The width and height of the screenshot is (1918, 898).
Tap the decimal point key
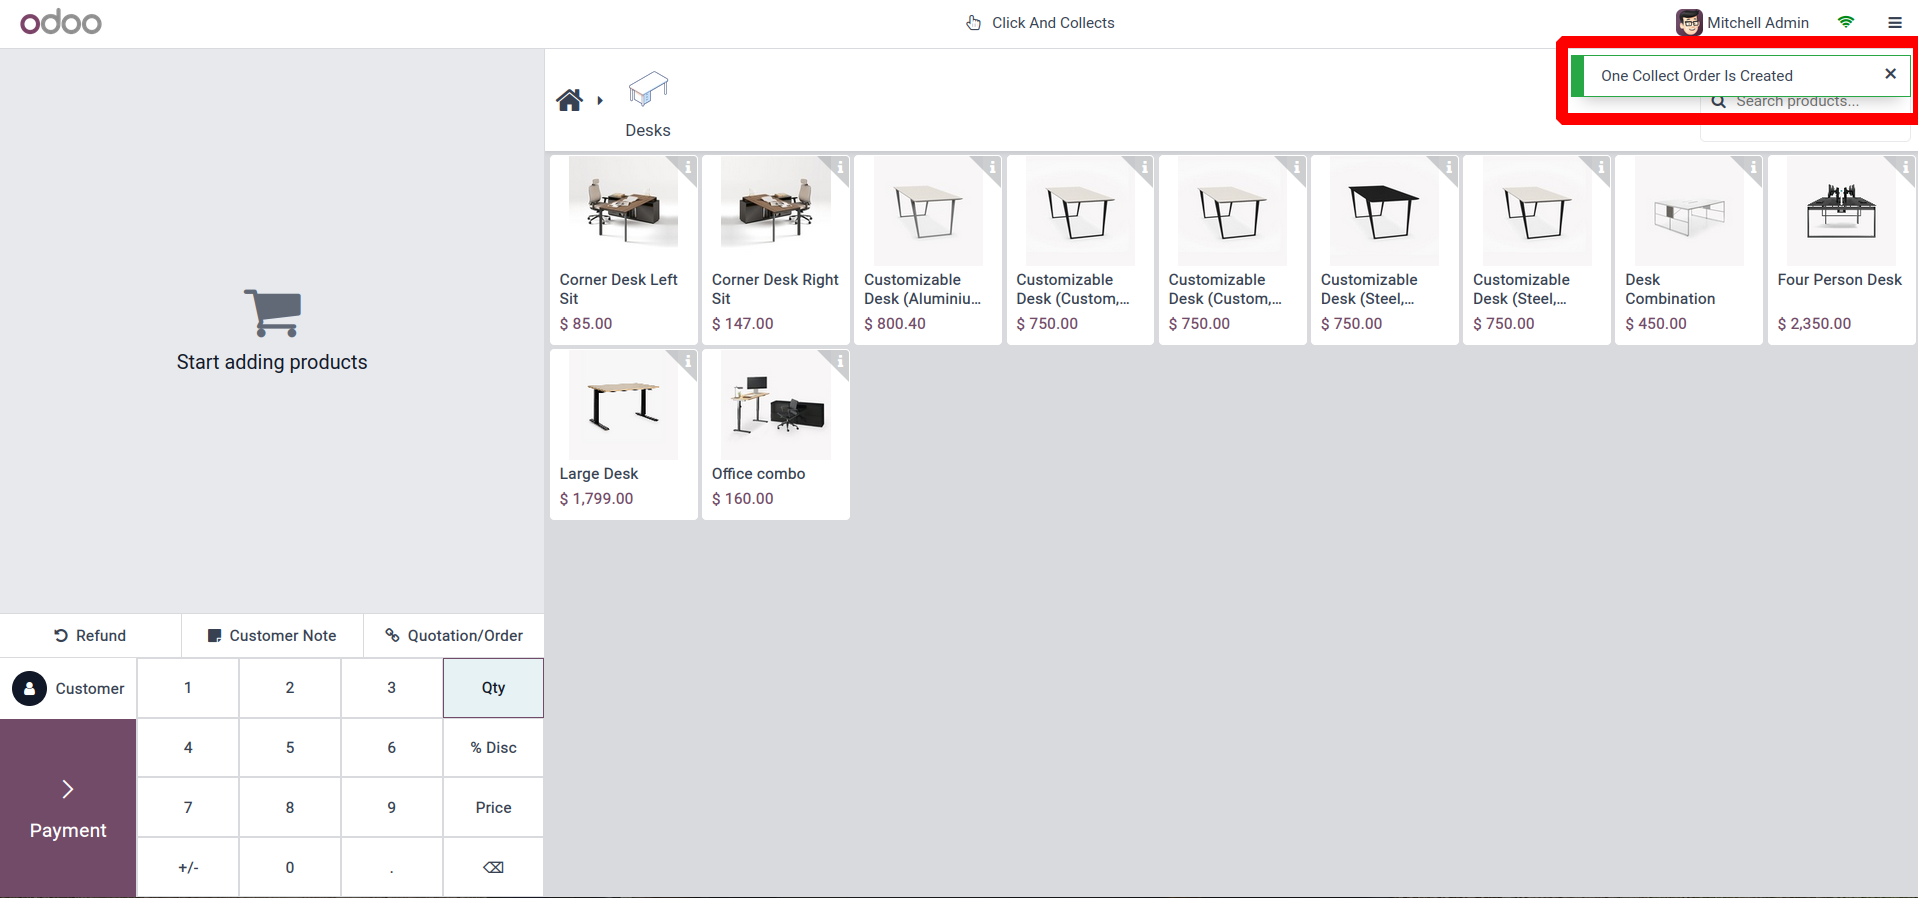coord(392,868)
